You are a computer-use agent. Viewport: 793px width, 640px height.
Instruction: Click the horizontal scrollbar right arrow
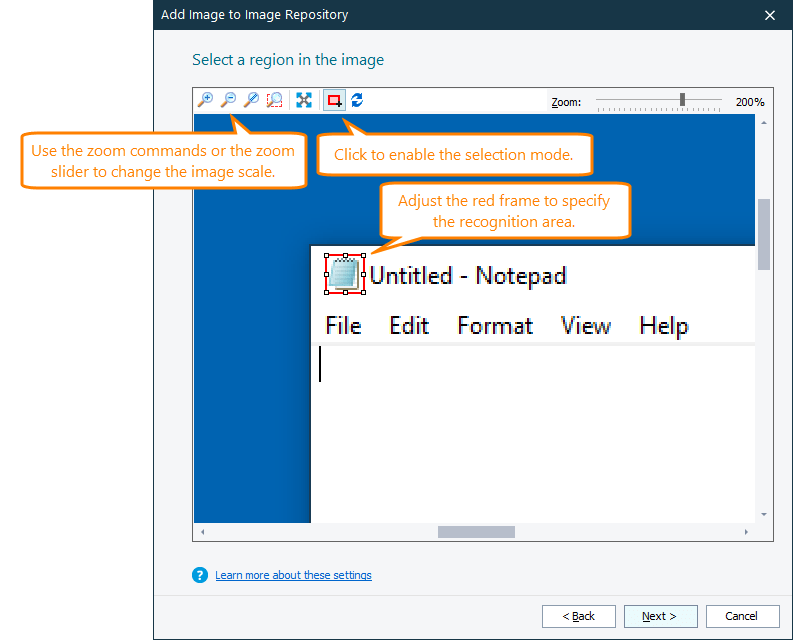746,532
